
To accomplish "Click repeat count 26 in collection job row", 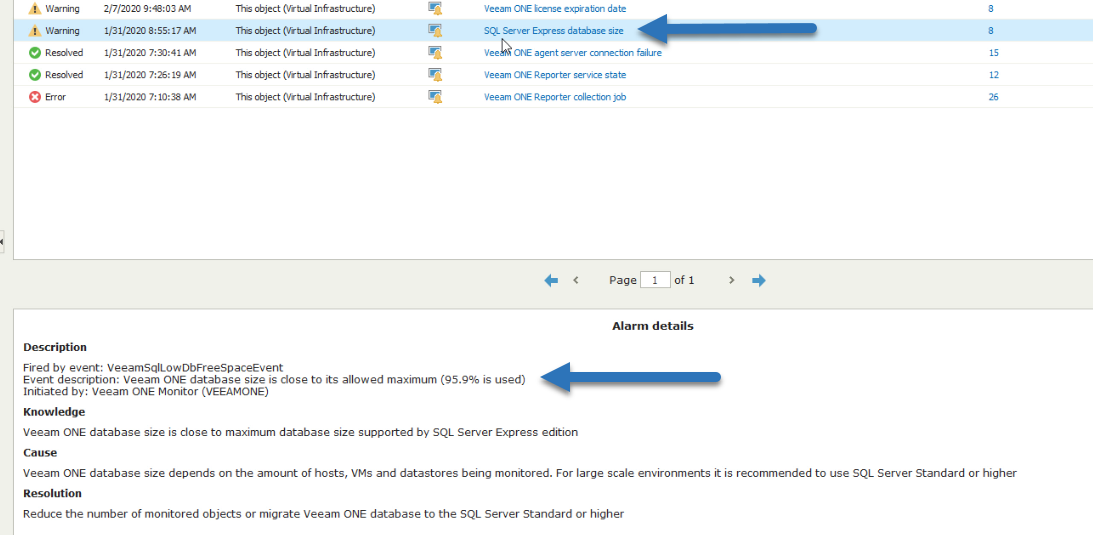I will 993,97.
